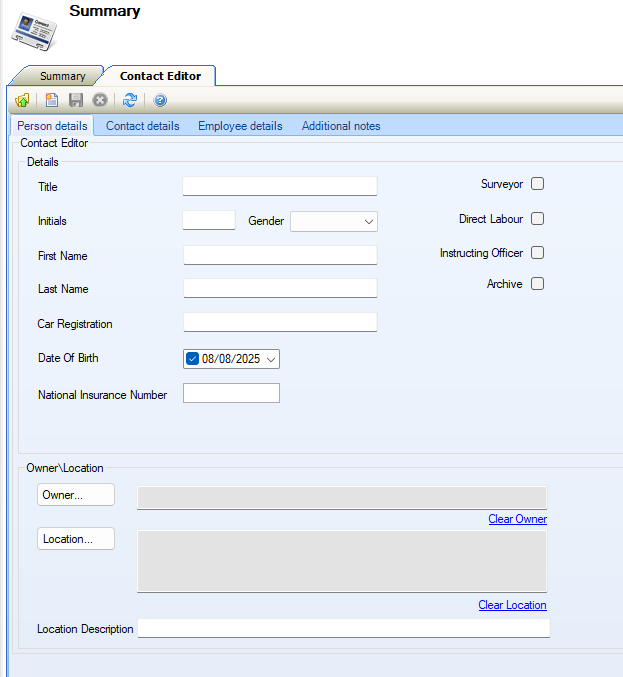
Task: Enable the Surveyor checkbox
Action: pos(538,184)
